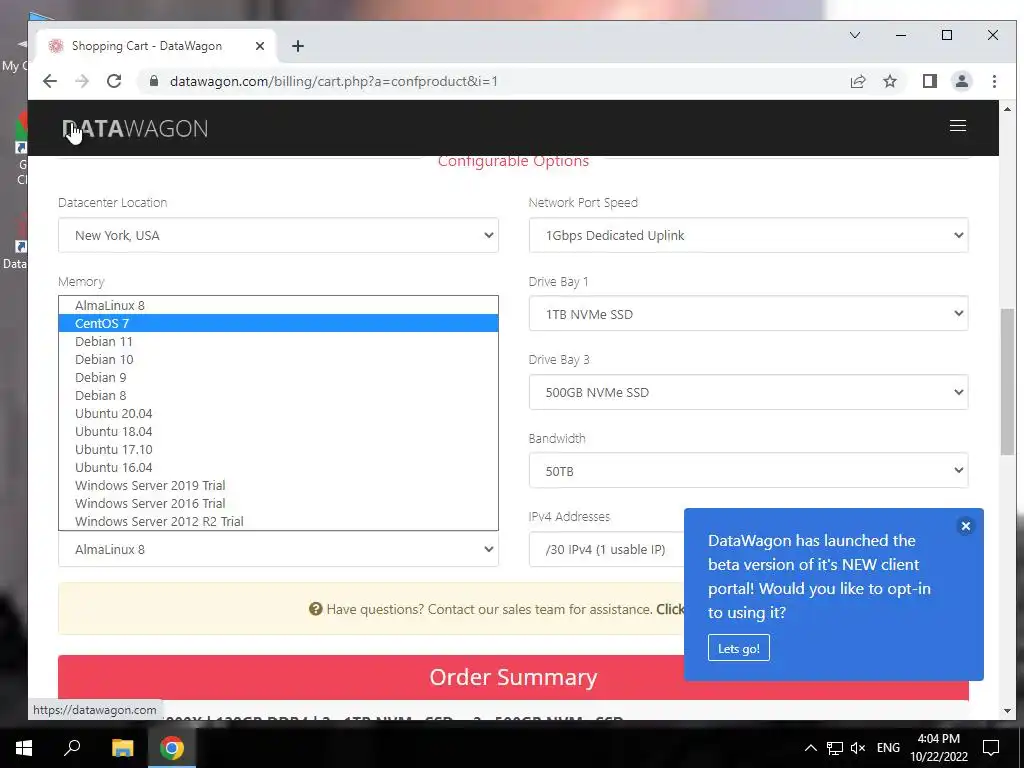Open File Explorer from taskbar
Image resolution: width=1024 pixels, height=768 pixels.
[122, 748]
